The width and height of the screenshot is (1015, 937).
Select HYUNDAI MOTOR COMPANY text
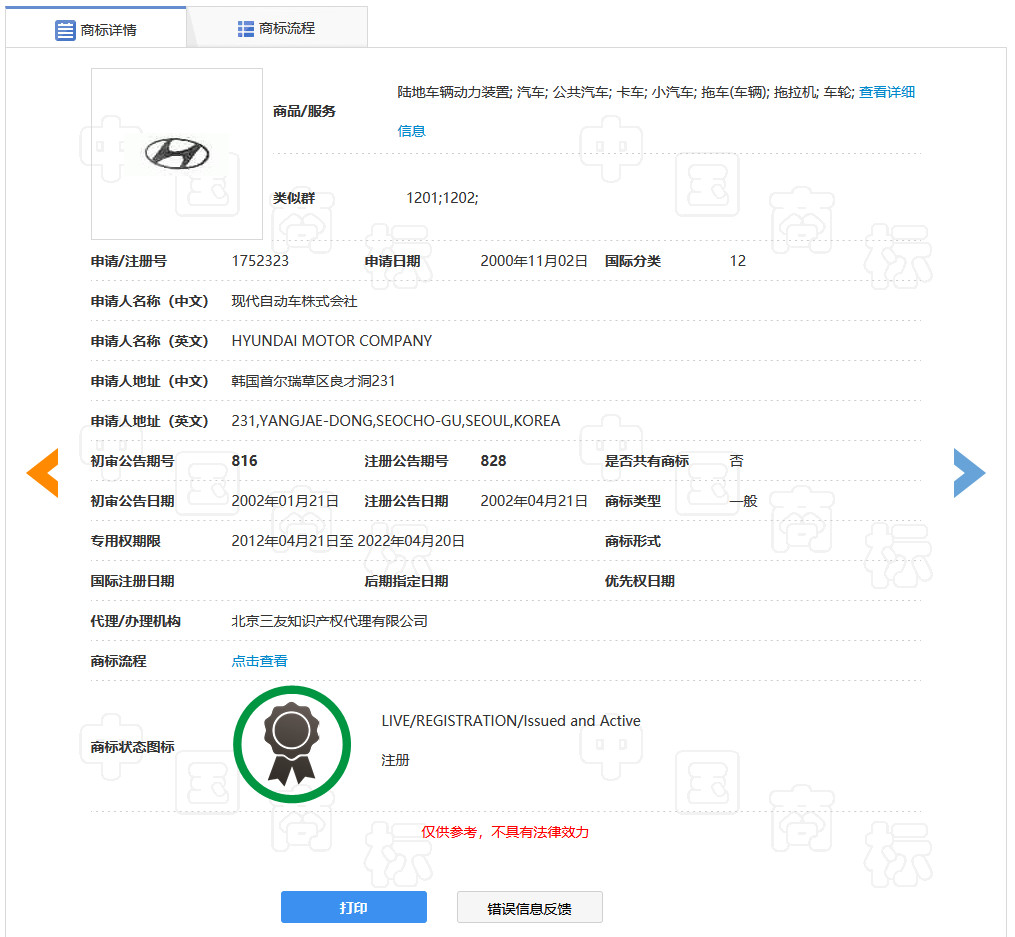[x=331, y=341]
